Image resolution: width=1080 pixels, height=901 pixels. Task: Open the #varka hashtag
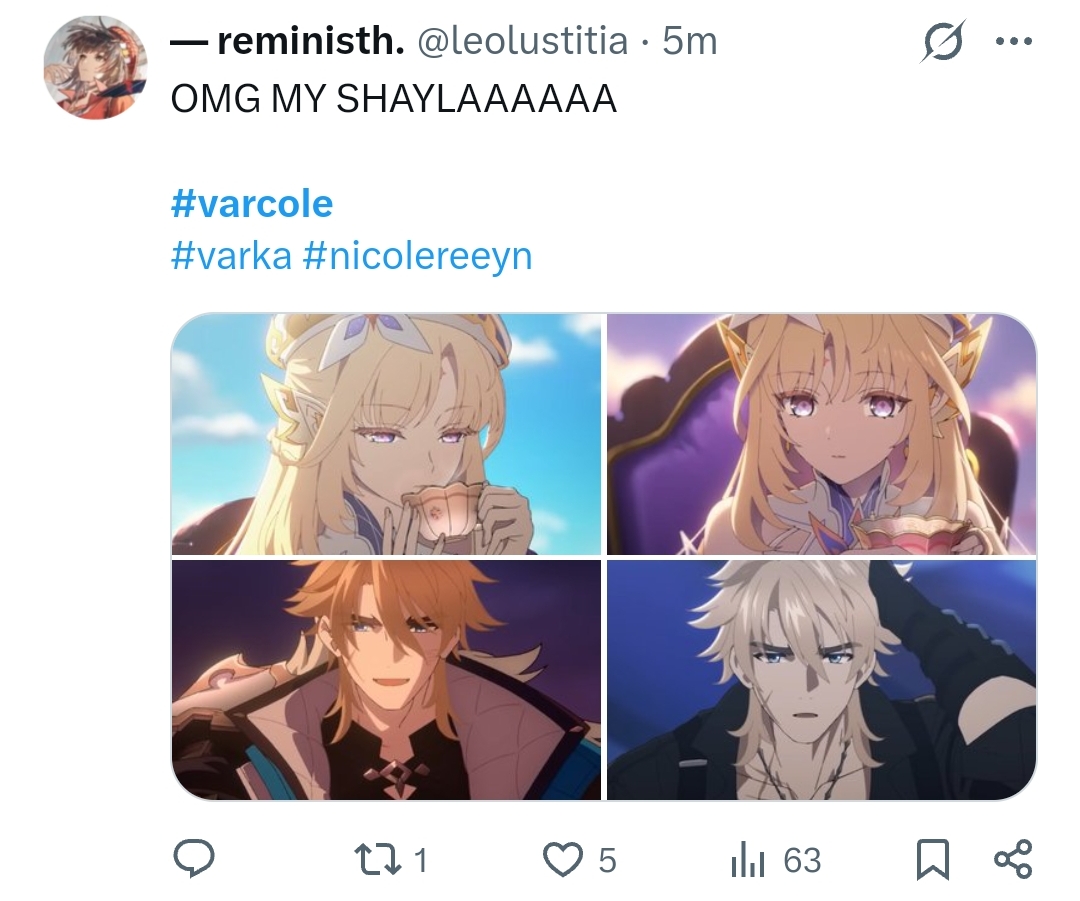(231, 256)
